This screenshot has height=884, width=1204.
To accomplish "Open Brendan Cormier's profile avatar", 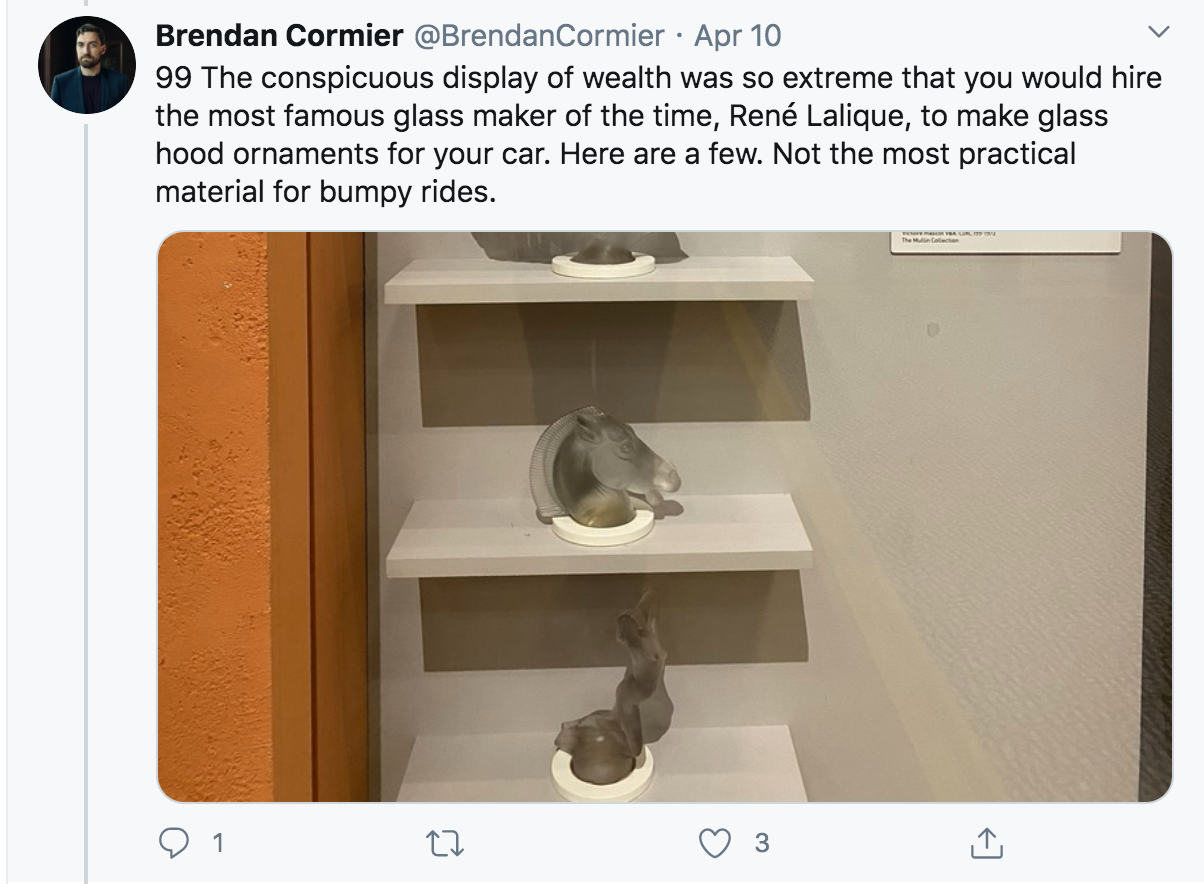I will click(87, 64).
